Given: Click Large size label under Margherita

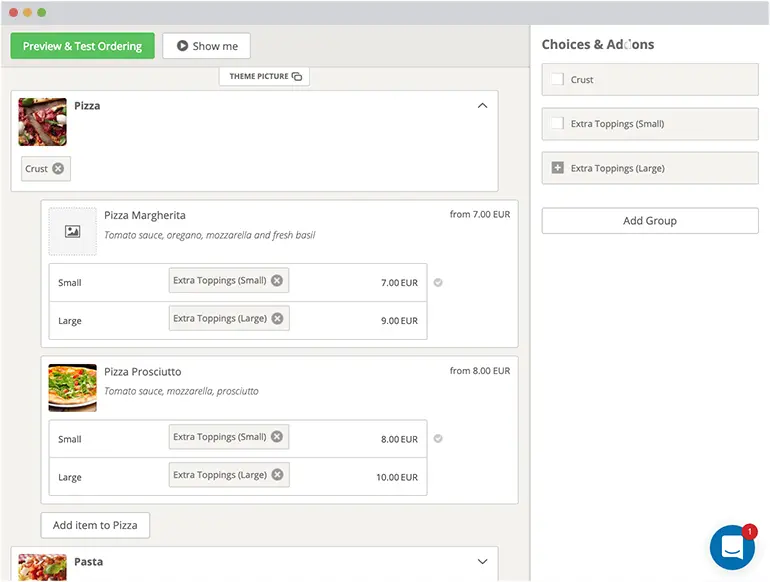Looking at the screenshot, I should pyautogui.click(x=70, y=321).
